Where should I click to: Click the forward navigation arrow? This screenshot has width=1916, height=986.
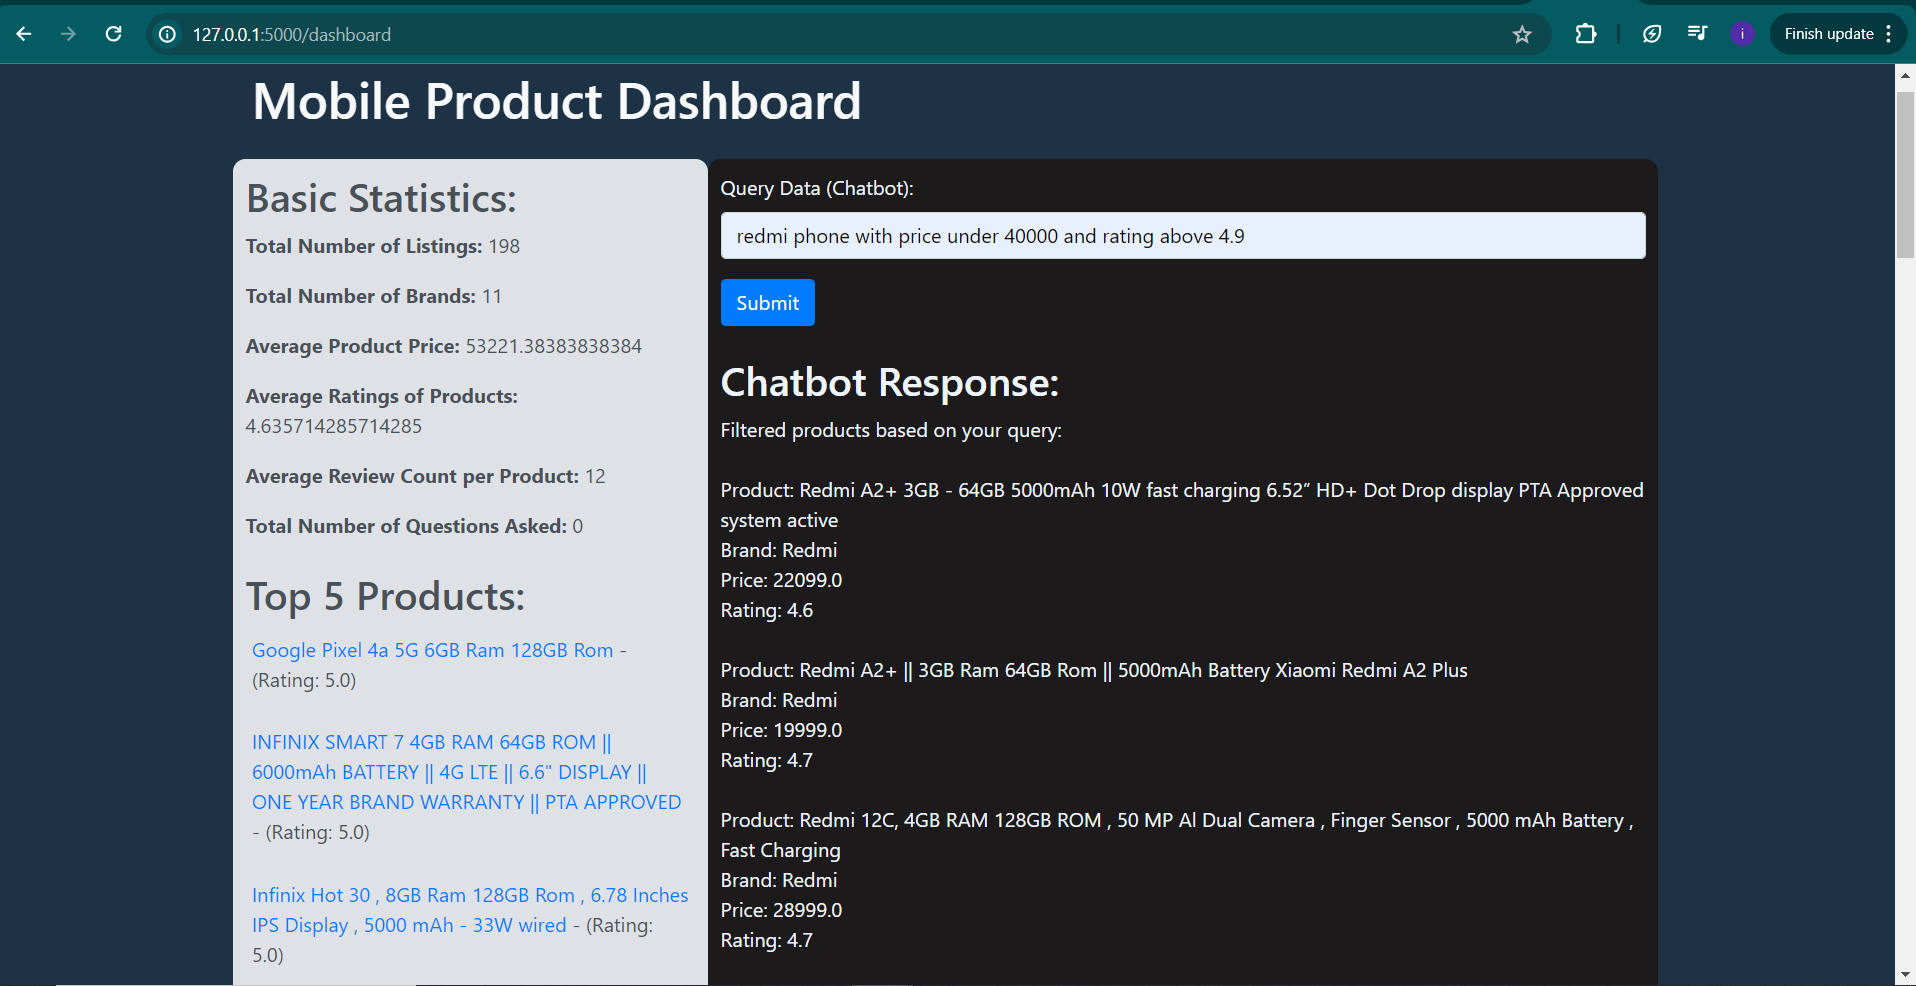pos(68,33)
